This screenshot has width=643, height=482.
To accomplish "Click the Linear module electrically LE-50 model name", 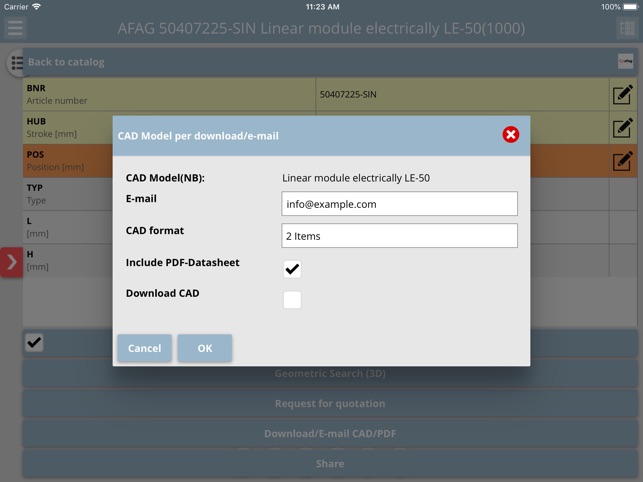I will [x=356, y=178].
